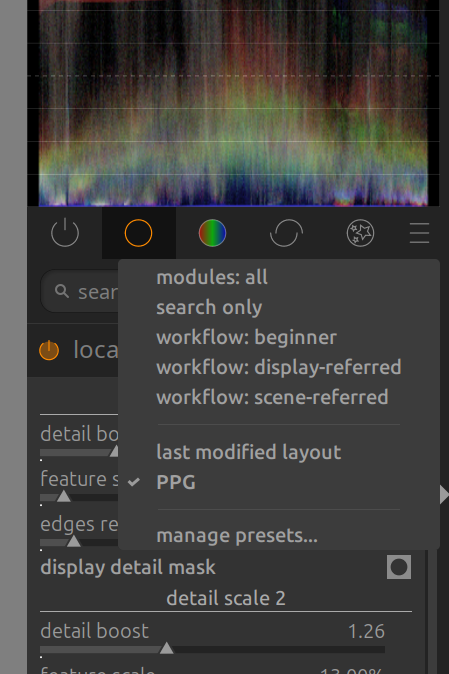
Task: Click the waveform histogram display
Action: tap(233, 103)
